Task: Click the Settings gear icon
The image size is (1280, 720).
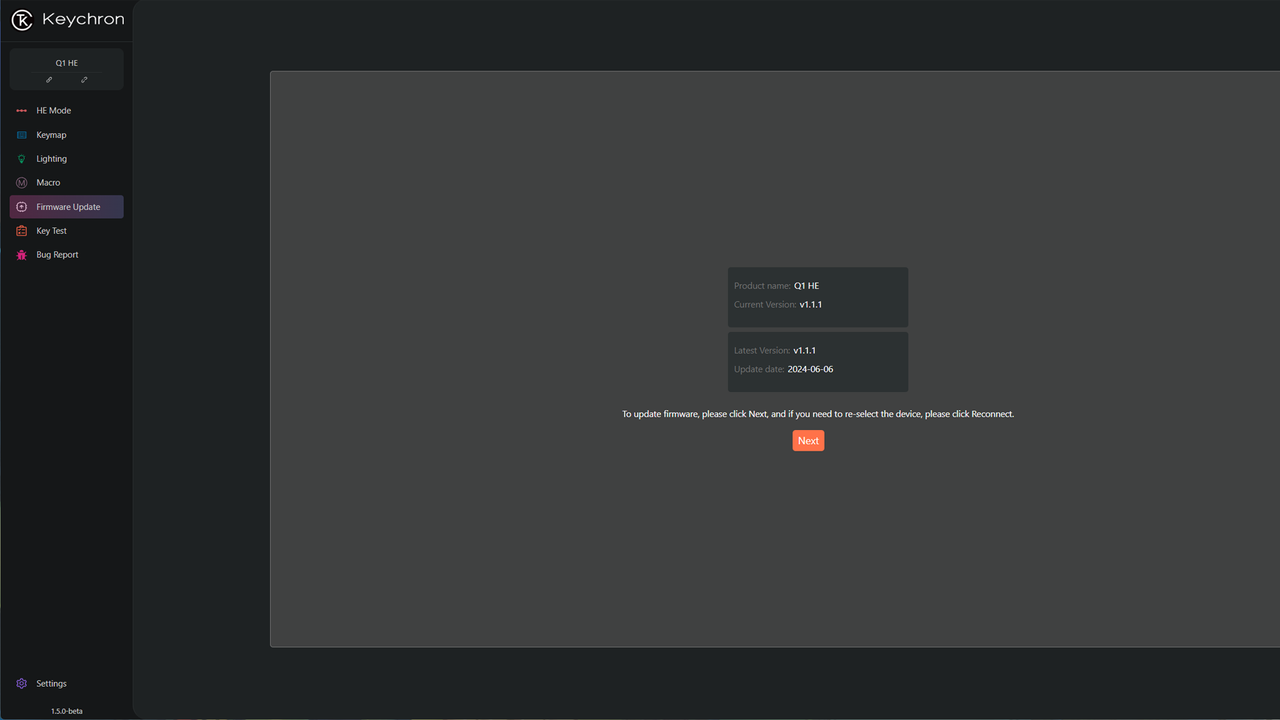Action: [22, 684]
